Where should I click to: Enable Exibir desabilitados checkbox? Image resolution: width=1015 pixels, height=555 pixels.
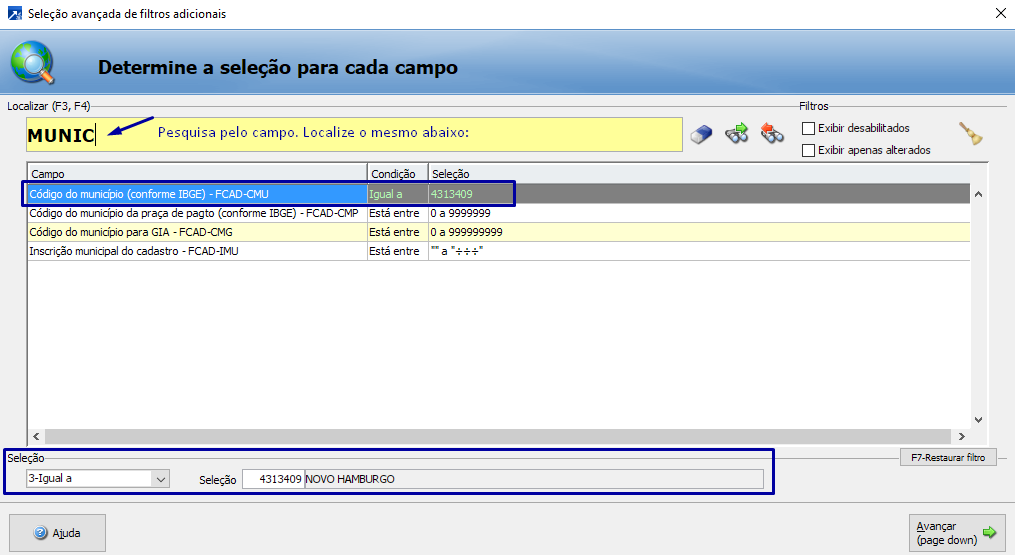click(x=809, y=128)
